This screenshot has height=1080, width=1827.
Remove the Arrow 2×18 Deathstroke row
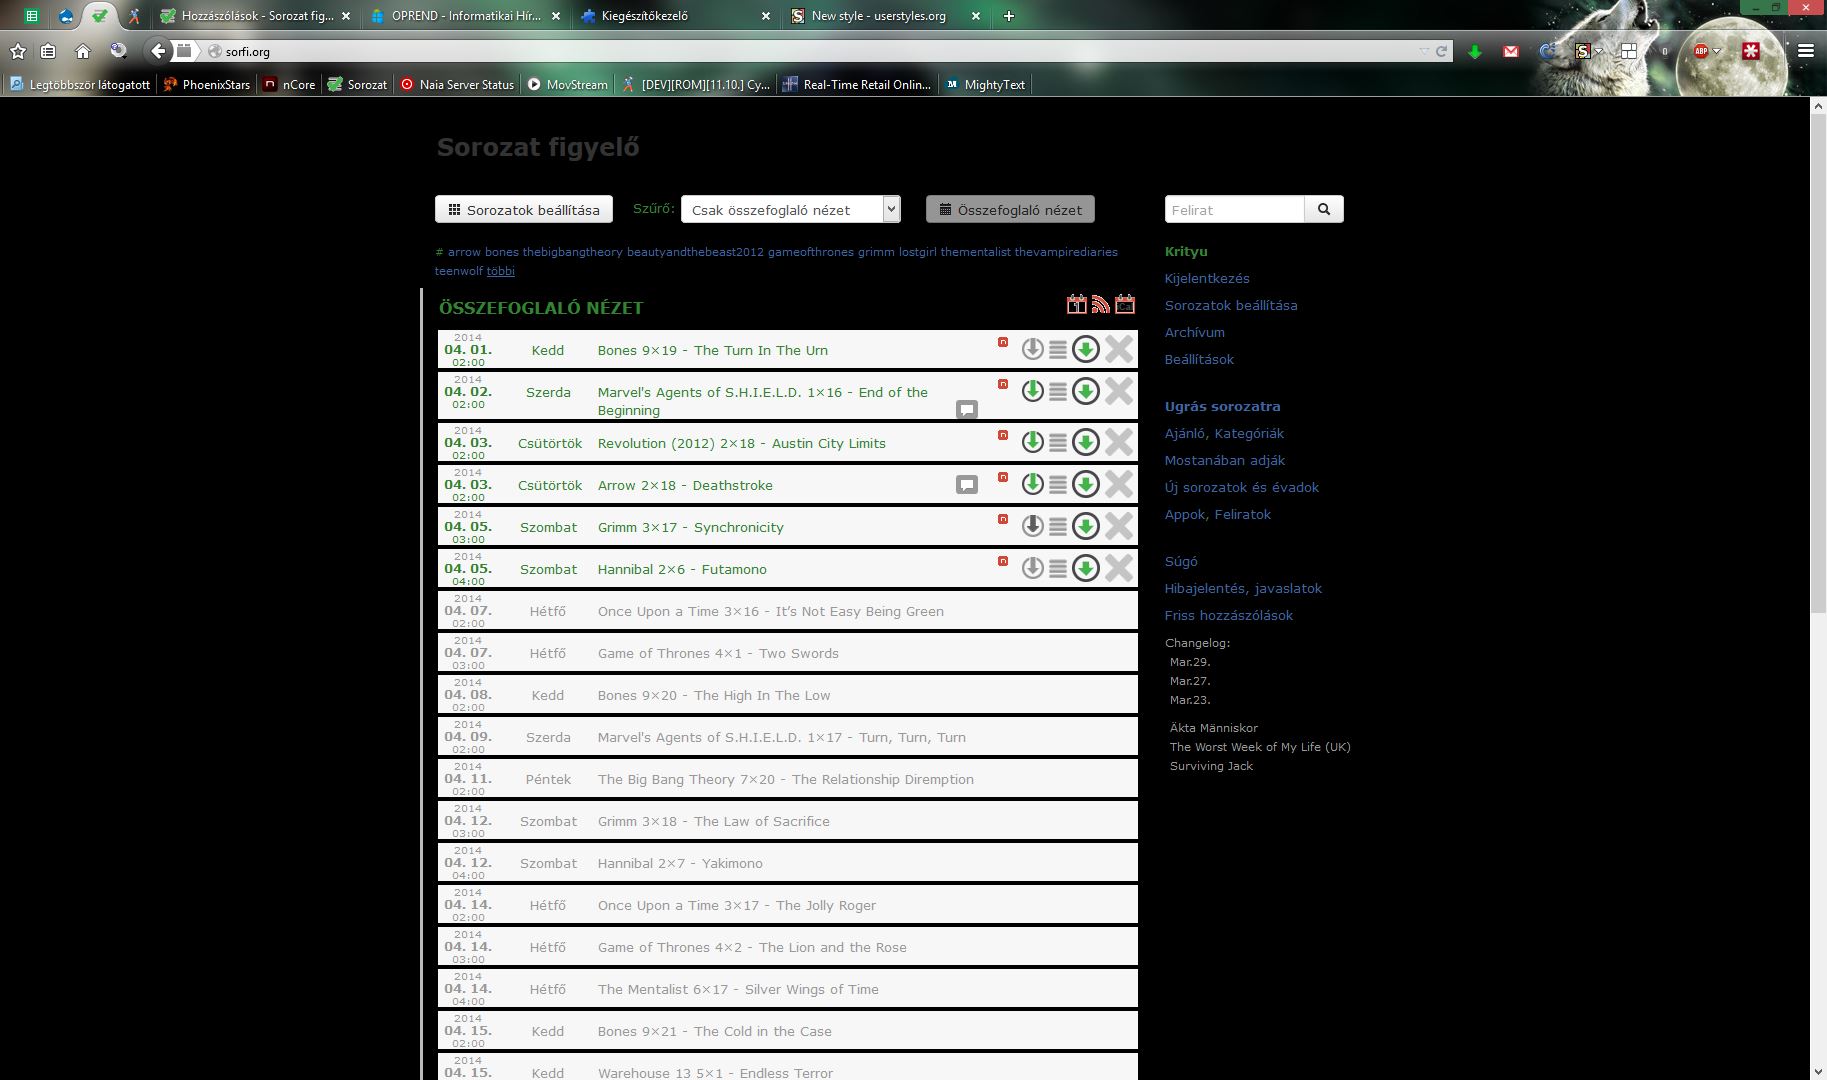point(1119,484)
